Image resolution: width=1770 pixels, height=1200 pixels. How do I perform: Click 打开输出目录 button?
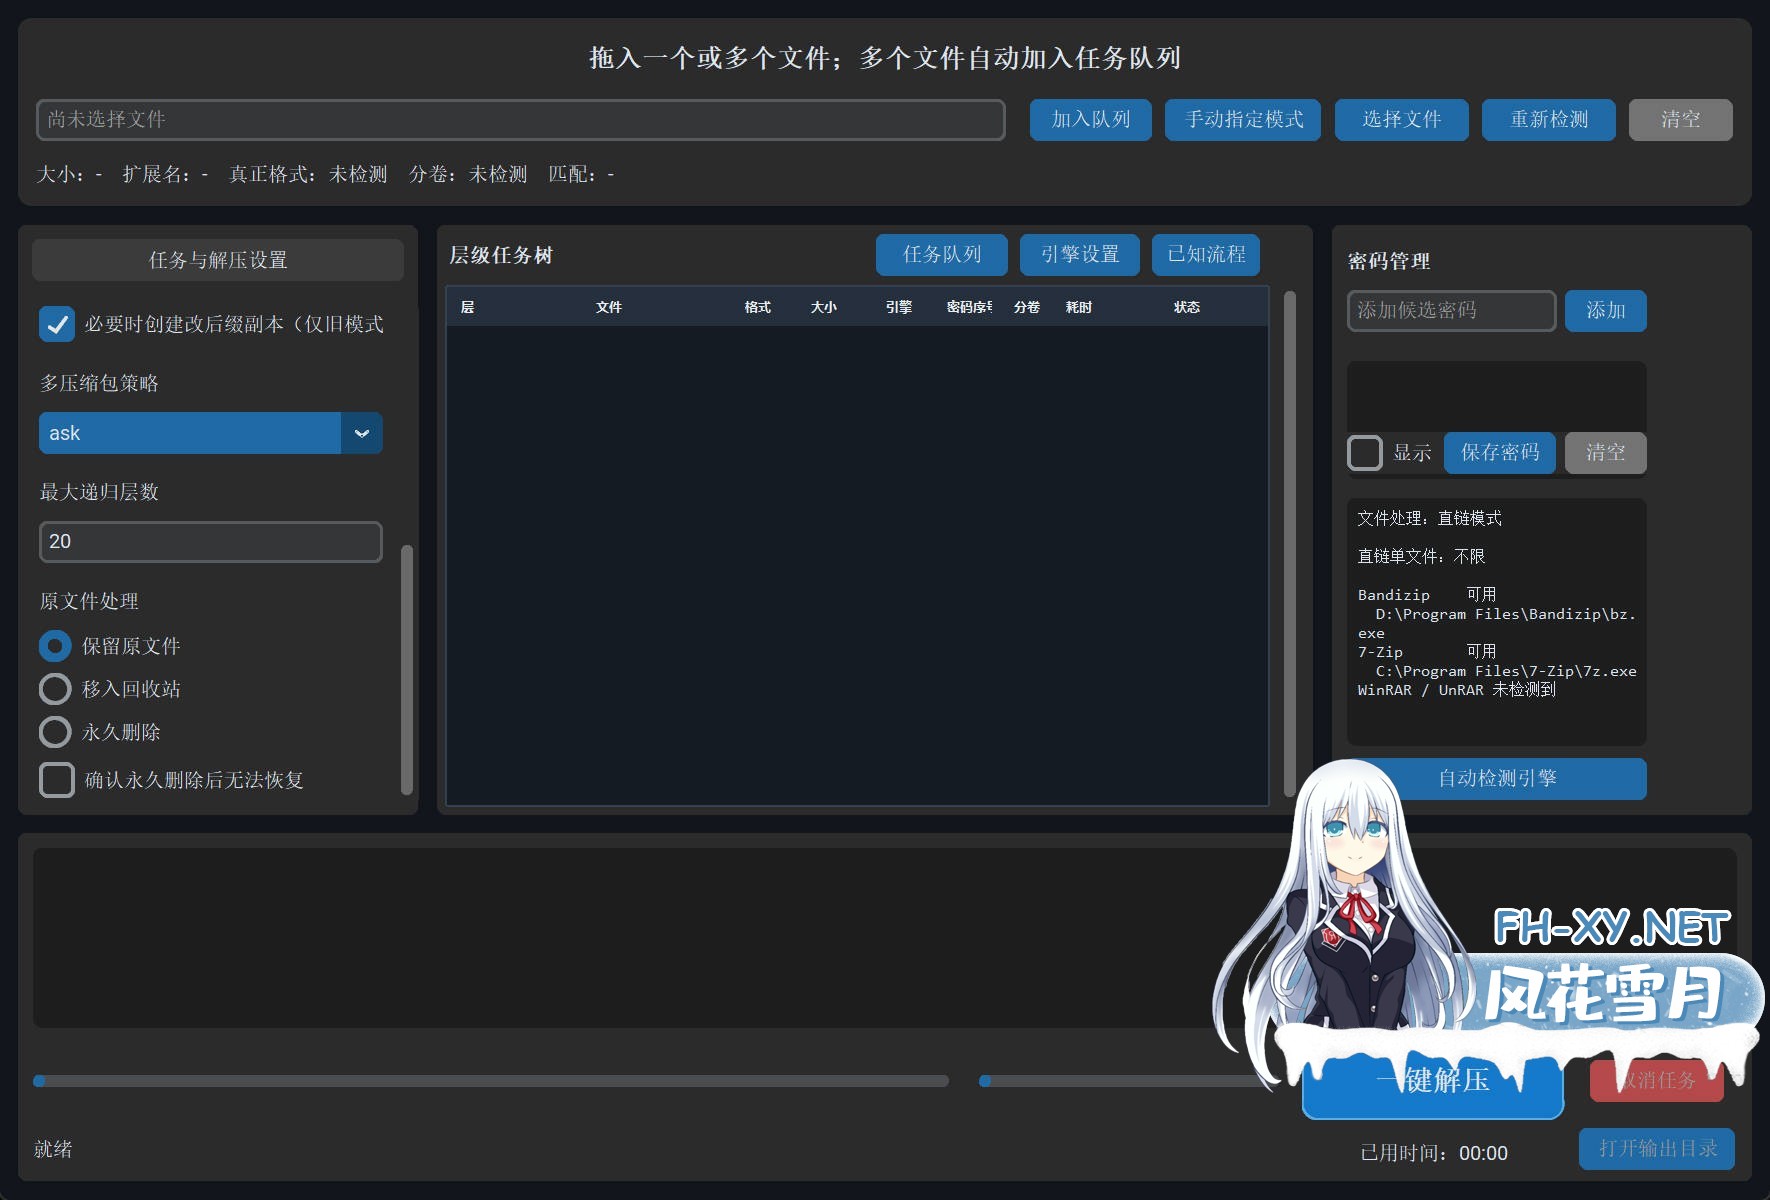pyautogui.click(x=1657, y=1149)
